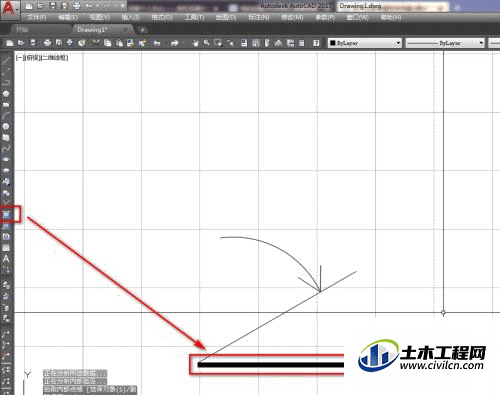This screenshot has width=500, height=395.
Task: Open the 编辑(E) menu
Action: 68,17
